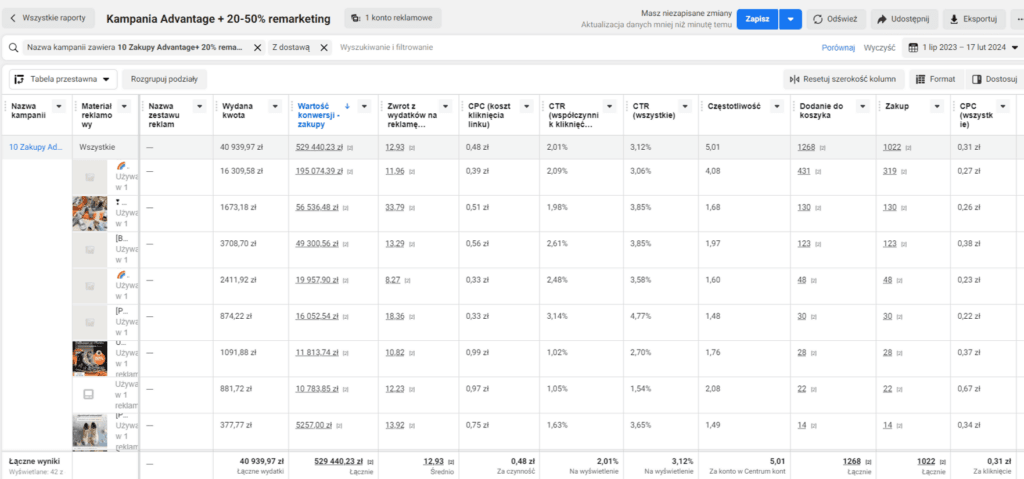
Task: Remove the 'Z dostawą' filter chip
Action: coord(323,48)
